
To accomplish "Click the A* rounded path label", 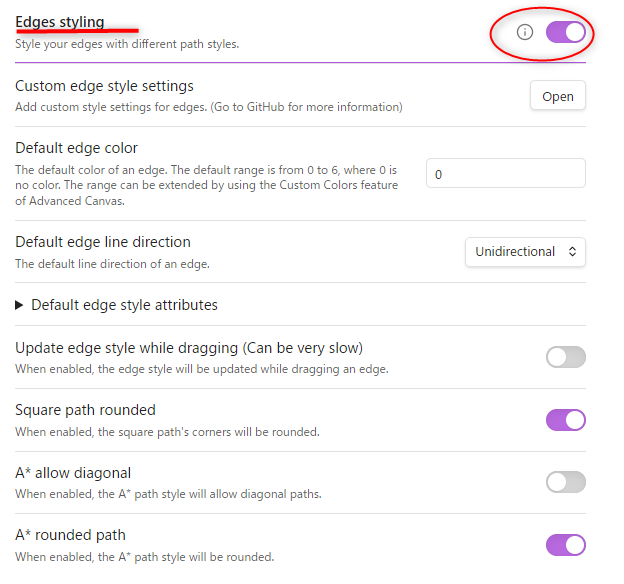I will 70,535.
